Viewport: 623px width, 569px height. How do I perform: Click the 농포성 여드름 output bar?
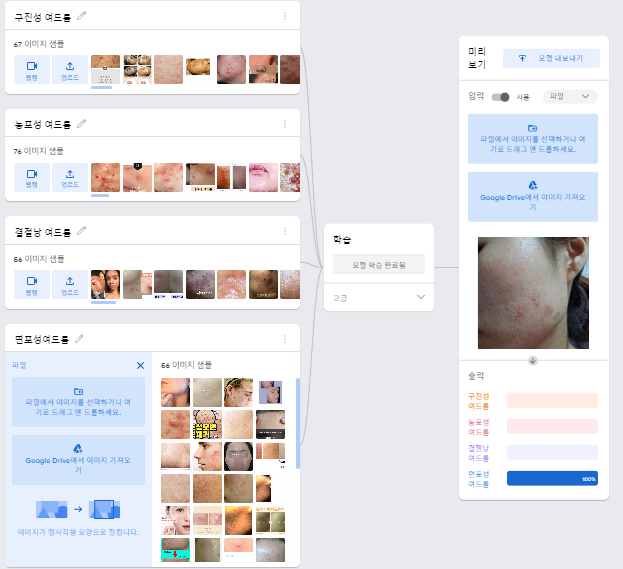point(552,426)
